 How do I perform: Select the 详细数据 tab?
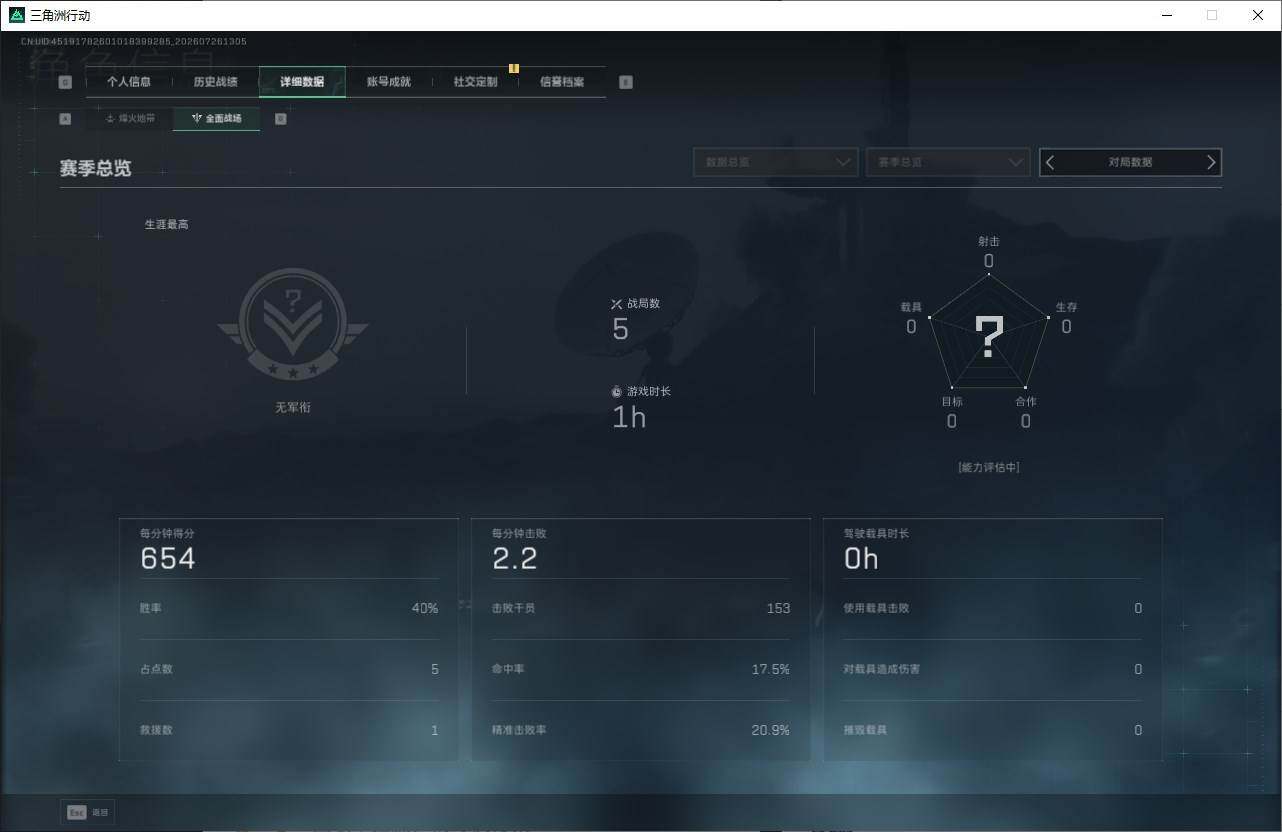[x=302, y=82]
